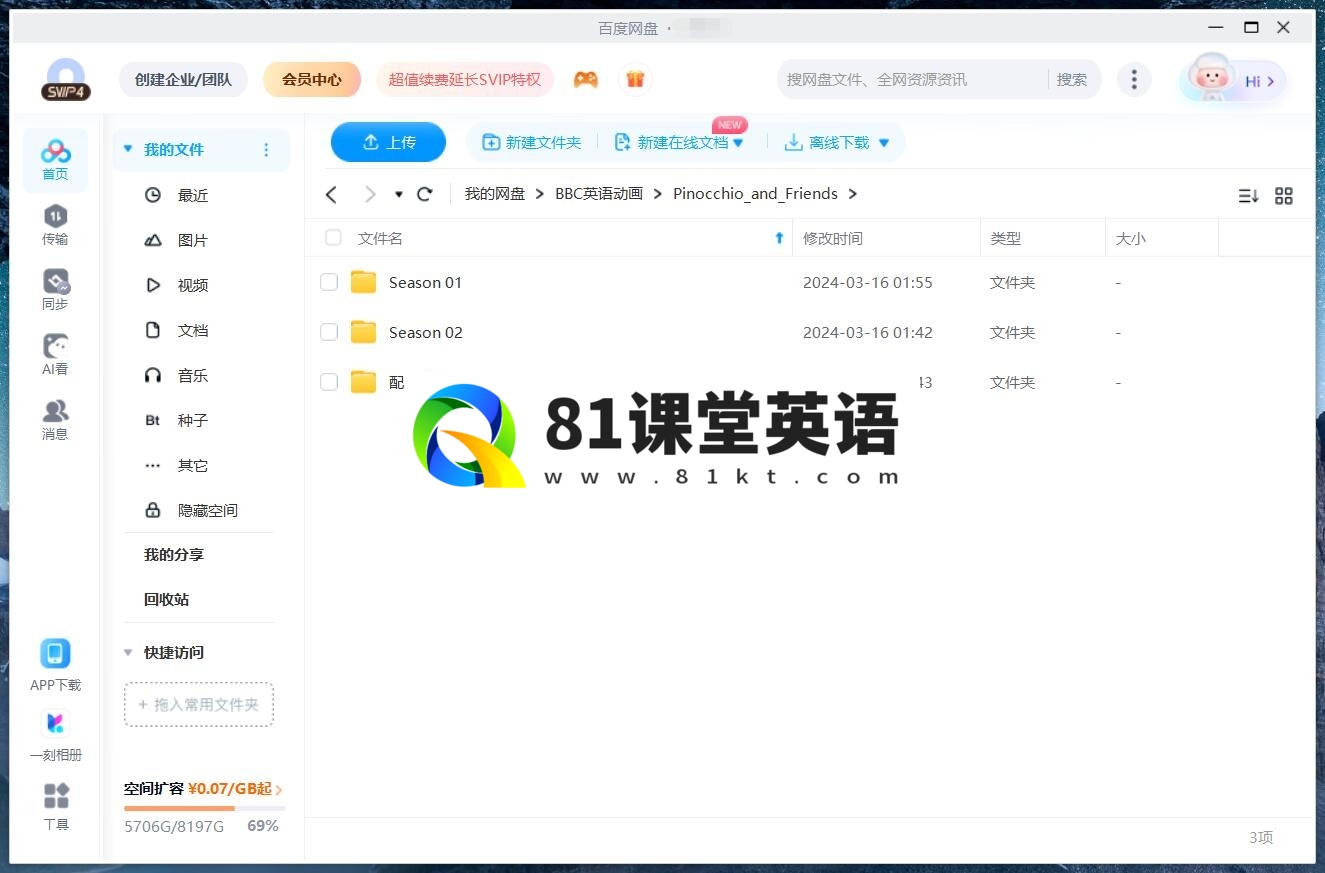Expand the chevron after Pinocchio_and_Friends
This screenshot has height=873, width=1325.
tap(852, 194)
